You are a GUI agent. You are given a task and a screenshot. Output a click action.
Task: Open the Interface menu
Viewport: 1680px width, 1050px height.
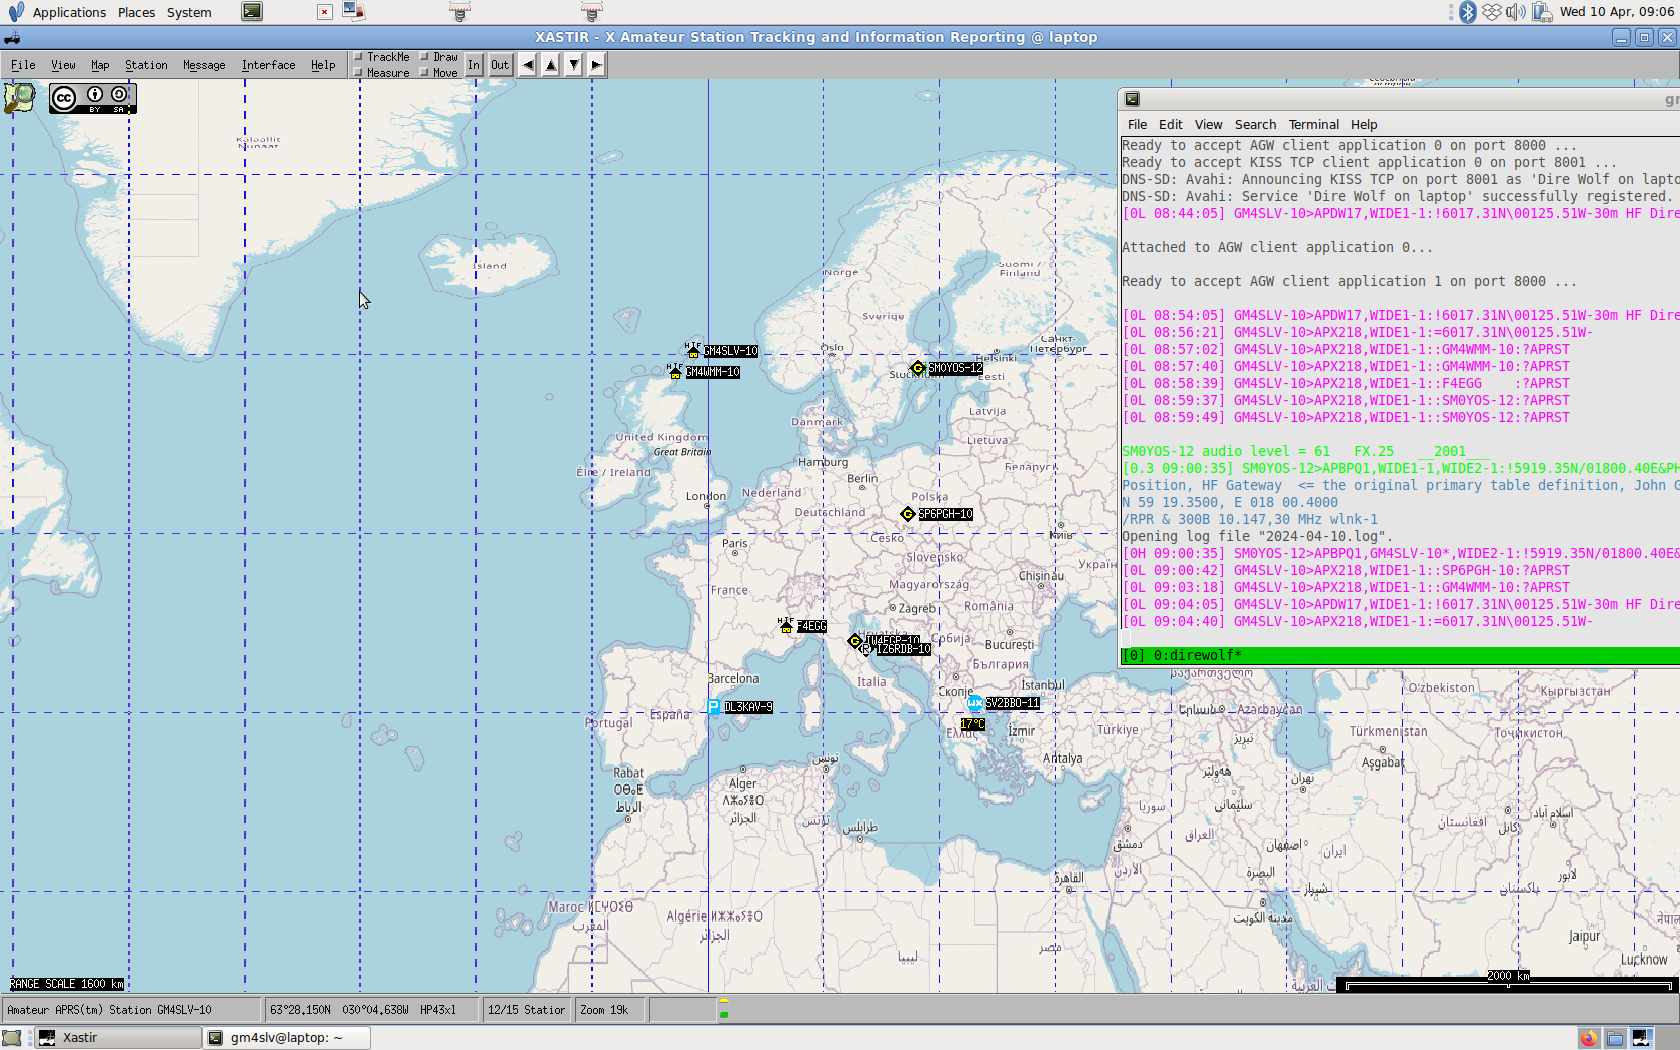(x=268, y=64)
